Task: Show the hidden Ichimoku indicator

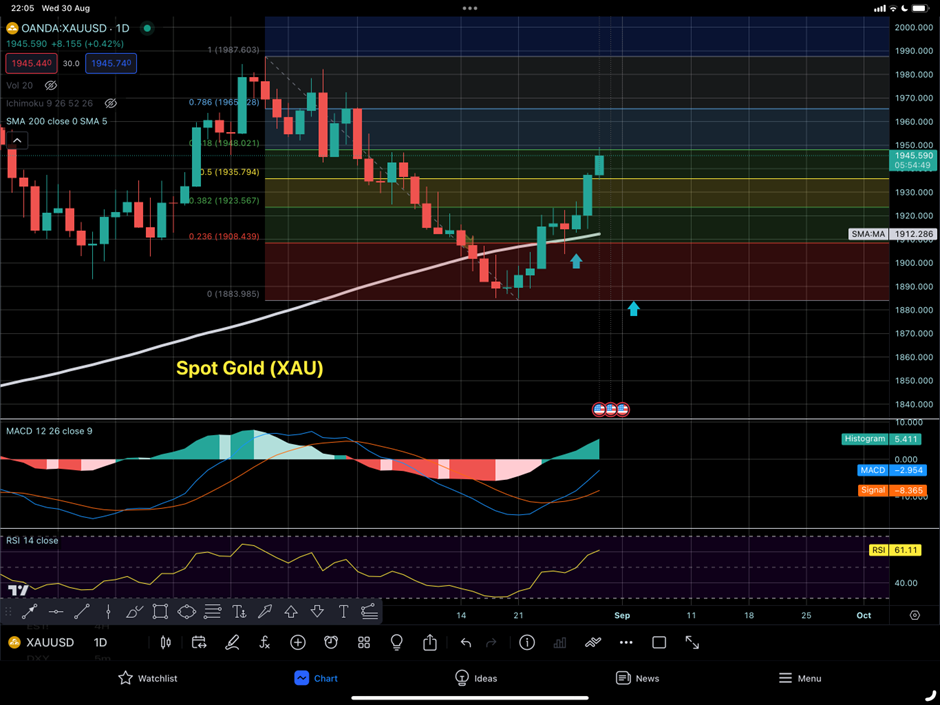Action: click(x=111, y=103)
